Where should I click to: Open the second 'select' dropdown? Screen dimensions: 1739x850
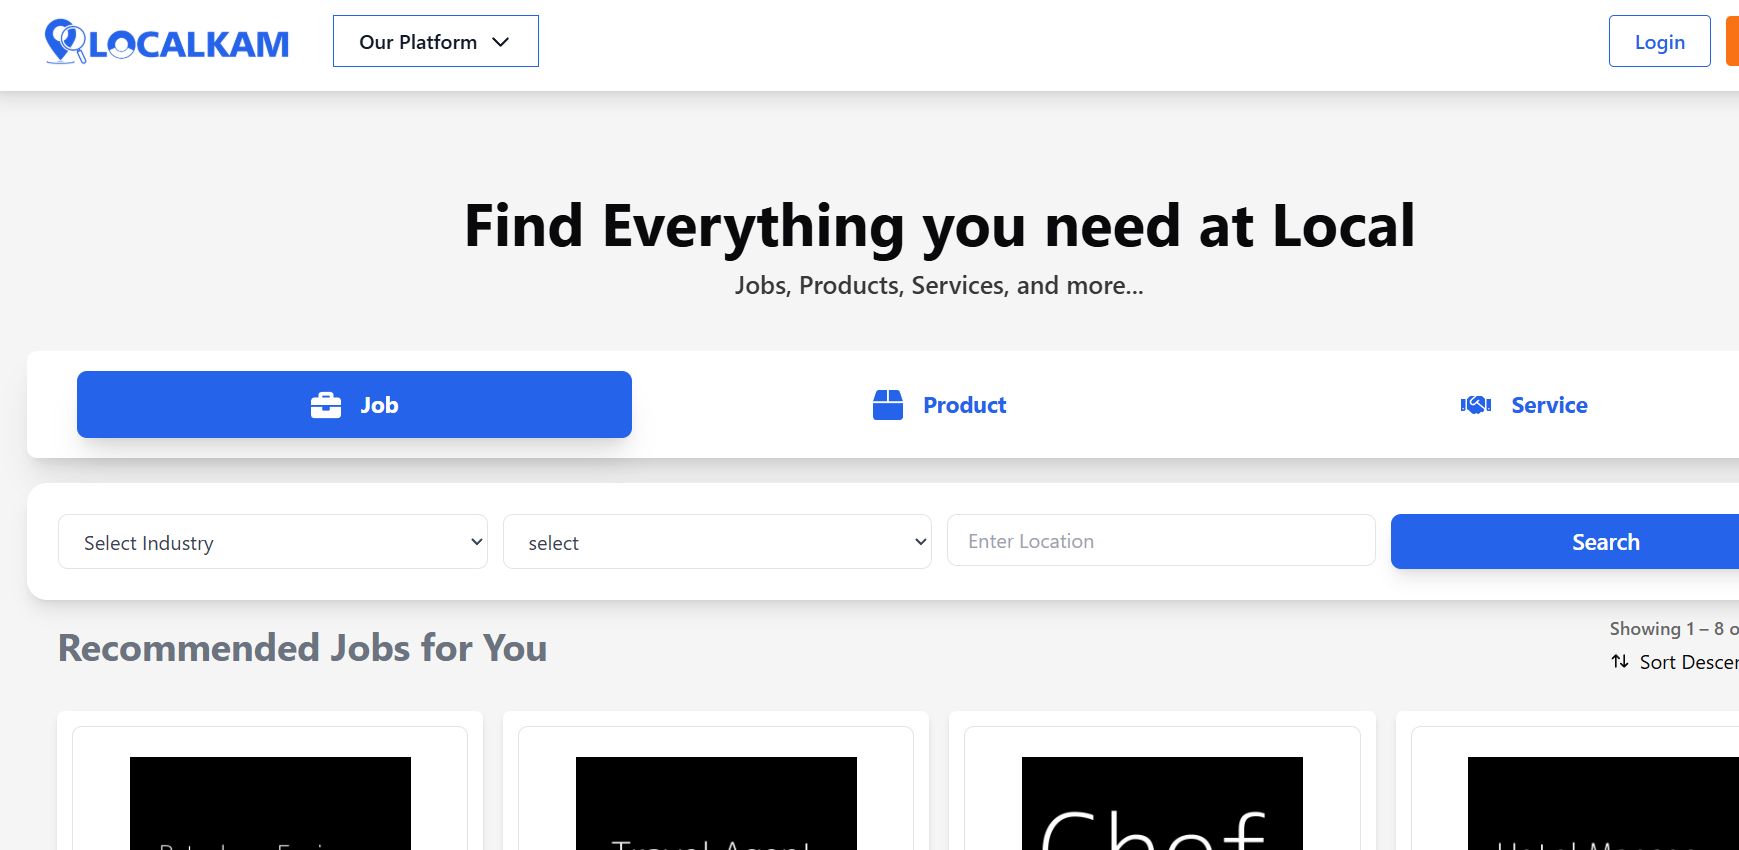tap(717, 542)
